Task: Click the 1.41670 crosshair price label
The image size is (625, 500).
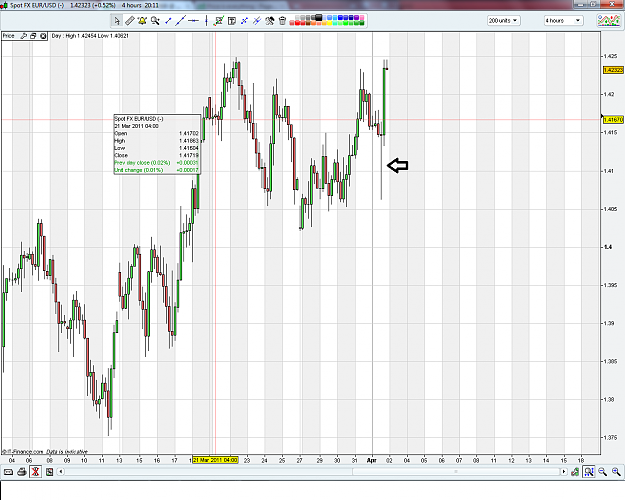Action: coord(613,120)
